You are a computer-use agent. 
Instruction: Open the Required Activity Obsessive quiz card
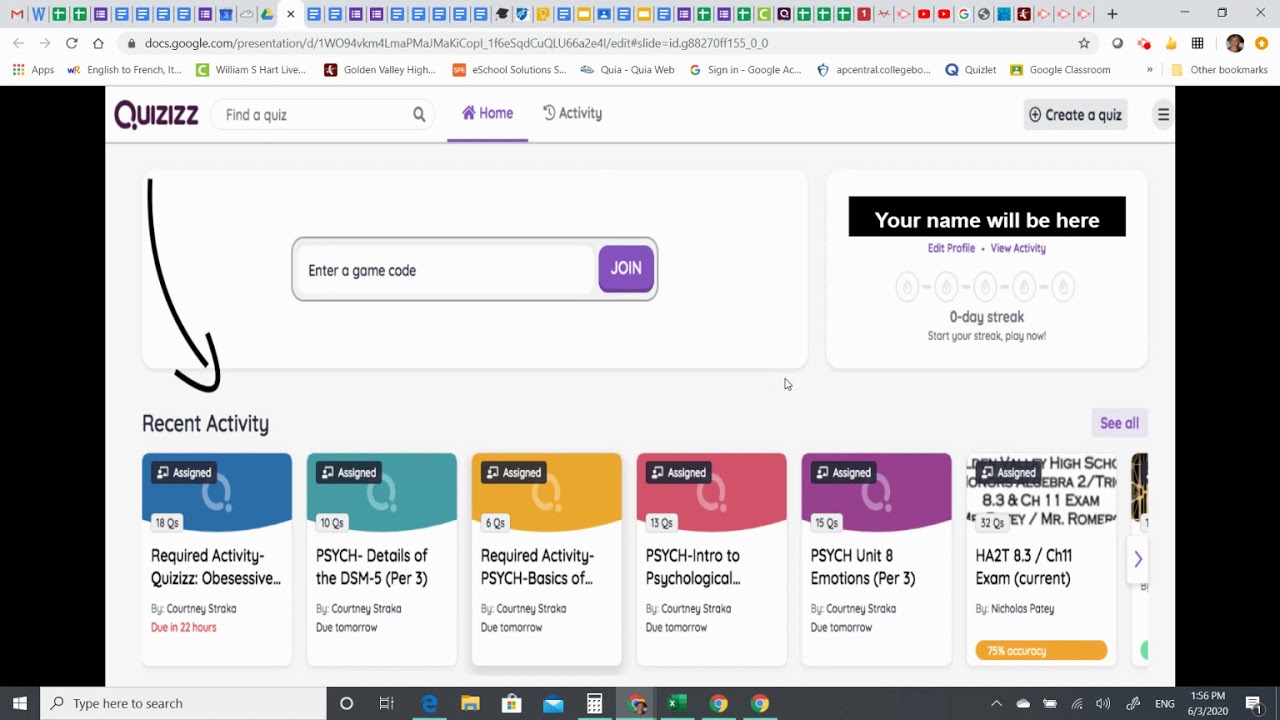click(217, 559)
